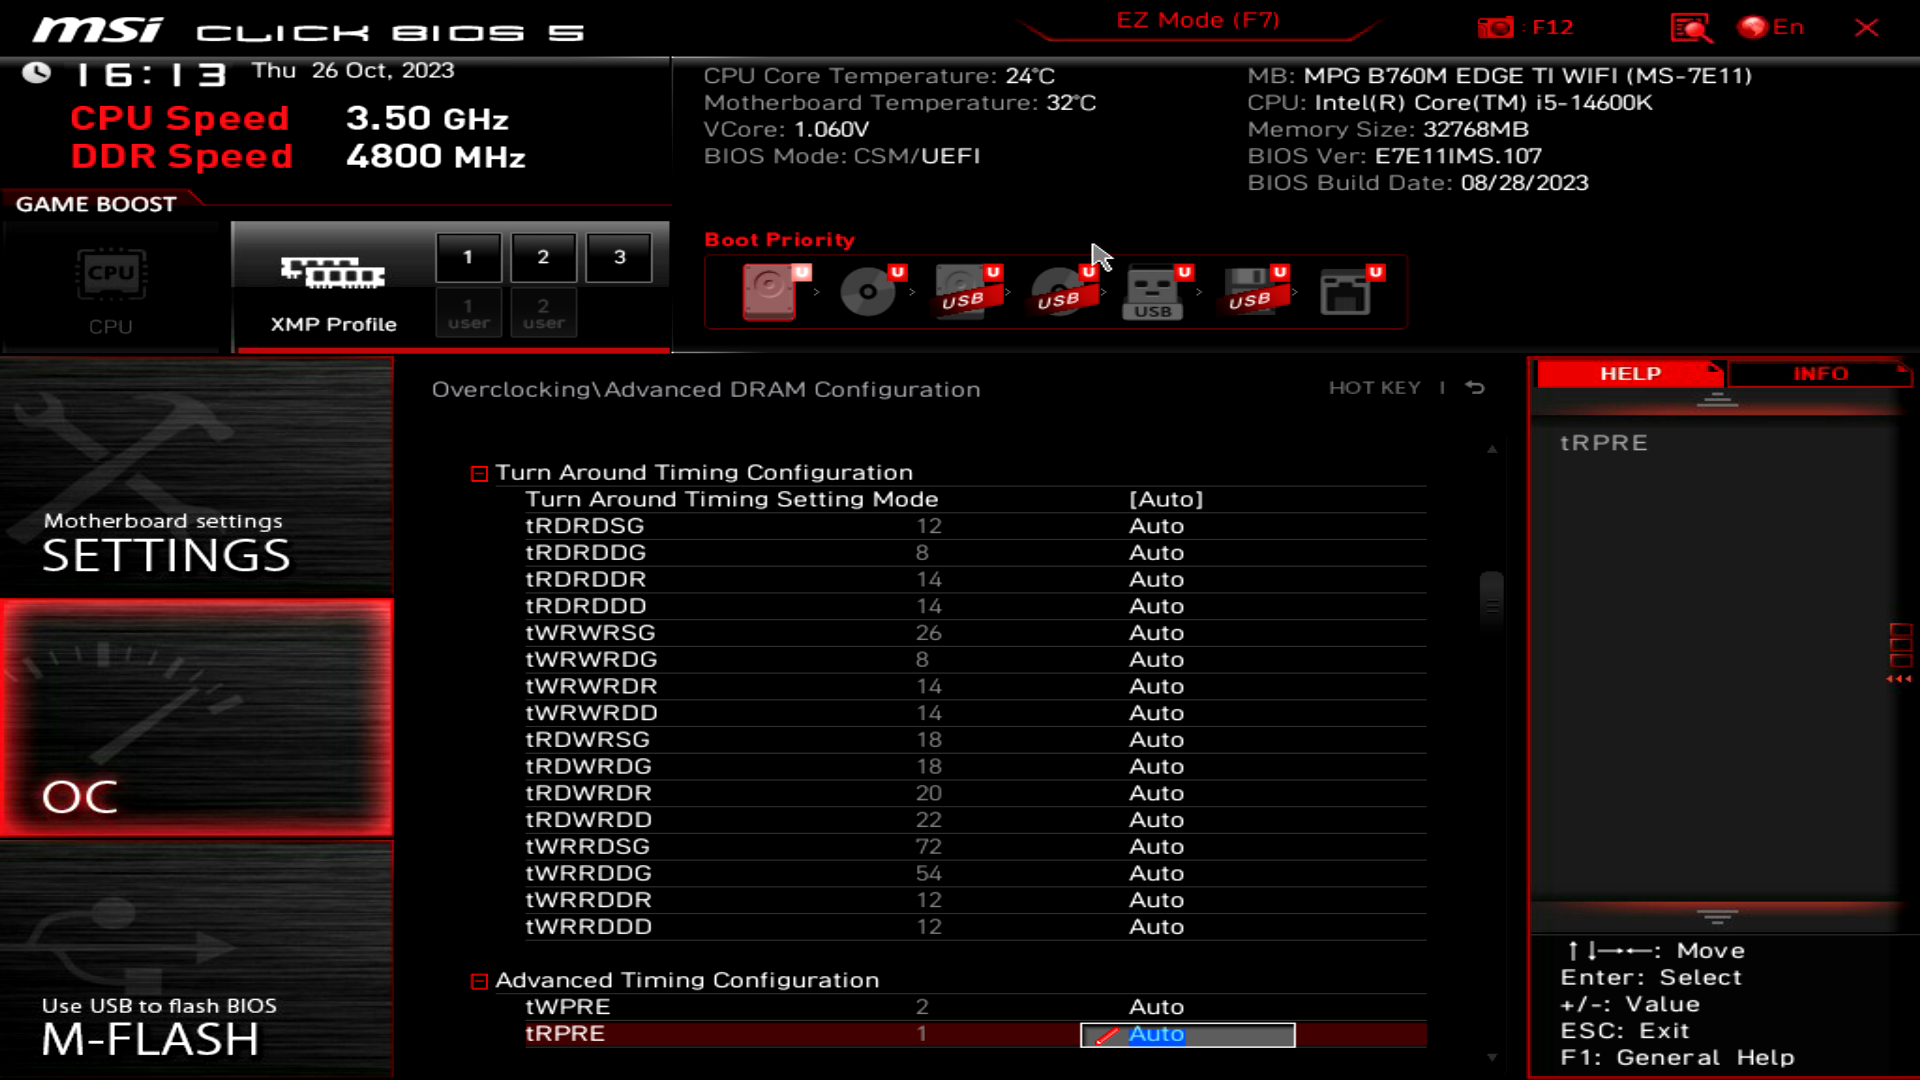The height and width of the screenshot is (1080, 1920).
Task: Switch to EZ Mode (F7)
Action: click(1198, 21)
